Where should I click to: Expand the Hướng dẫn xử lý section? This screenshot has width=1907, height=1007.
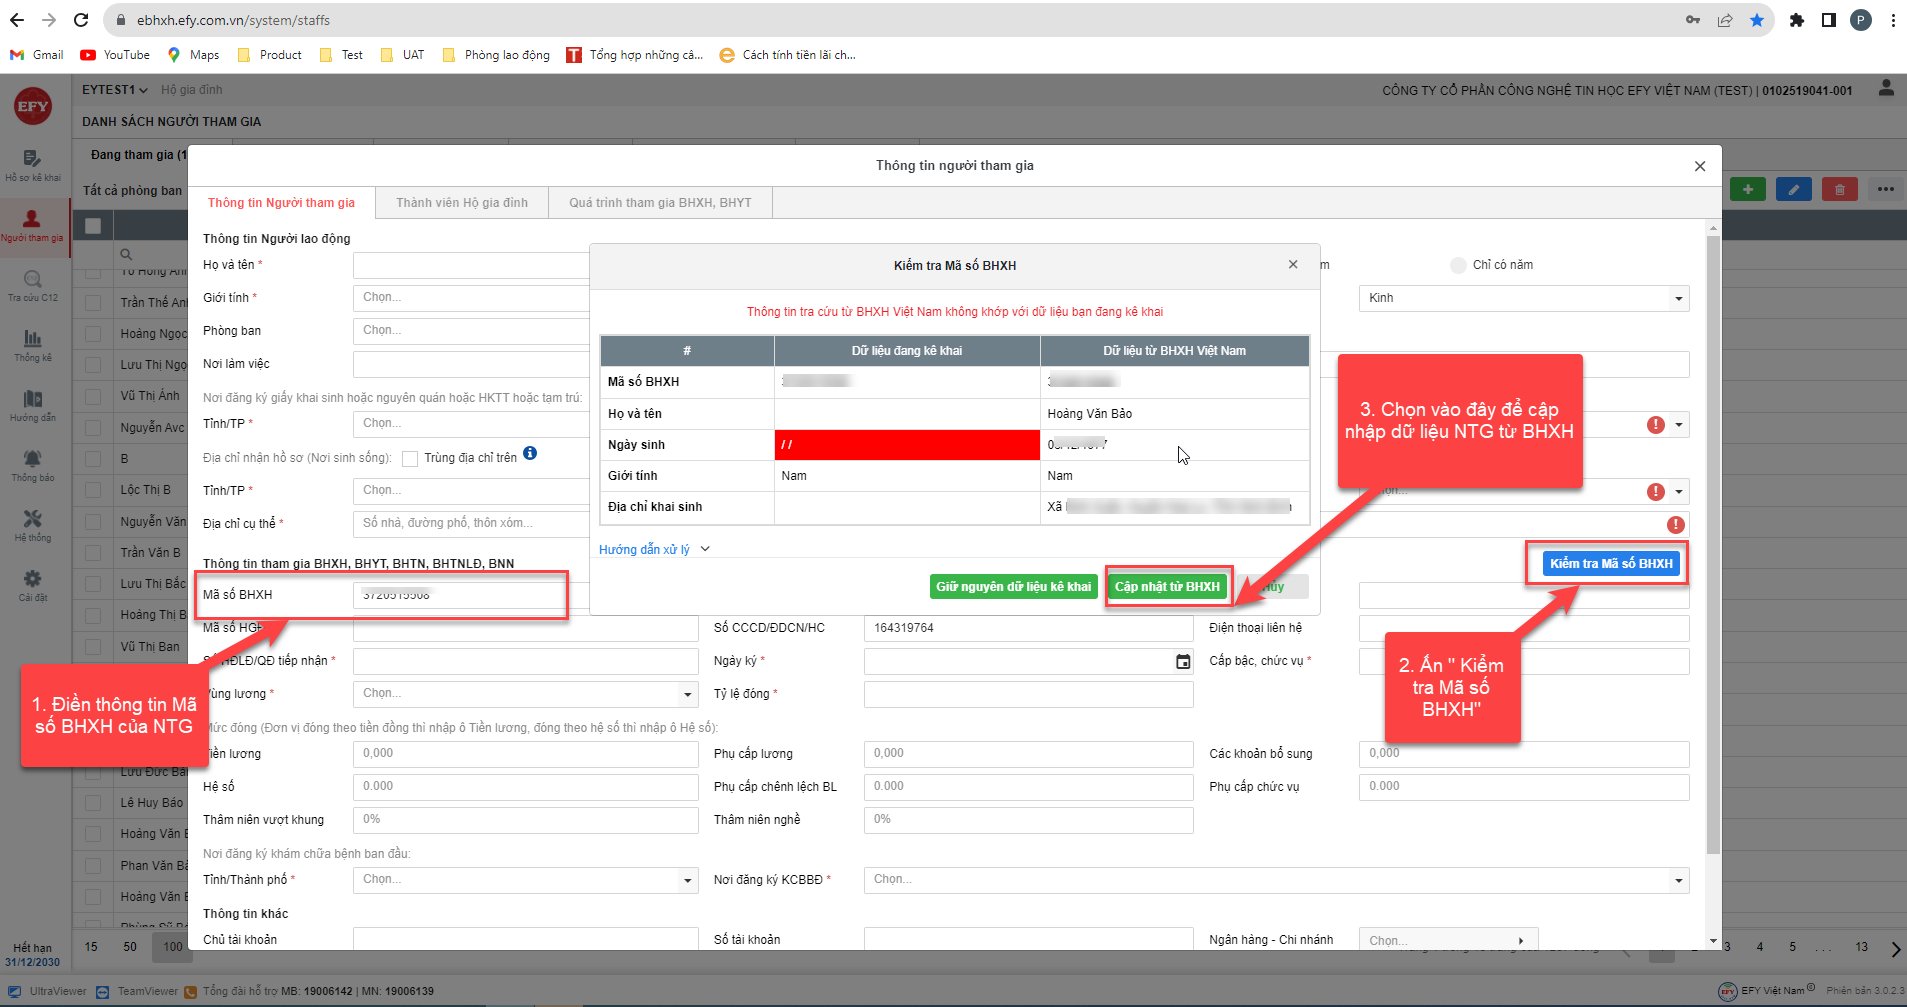pos(654,549)
